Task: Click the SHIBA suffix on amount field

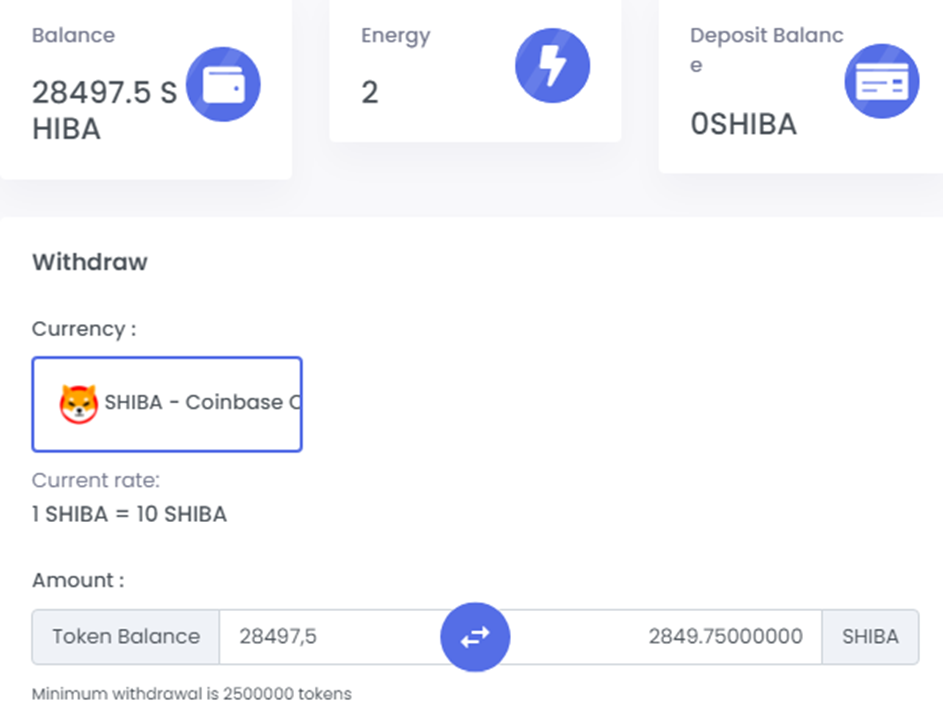Action: click(x=870, y=637)
